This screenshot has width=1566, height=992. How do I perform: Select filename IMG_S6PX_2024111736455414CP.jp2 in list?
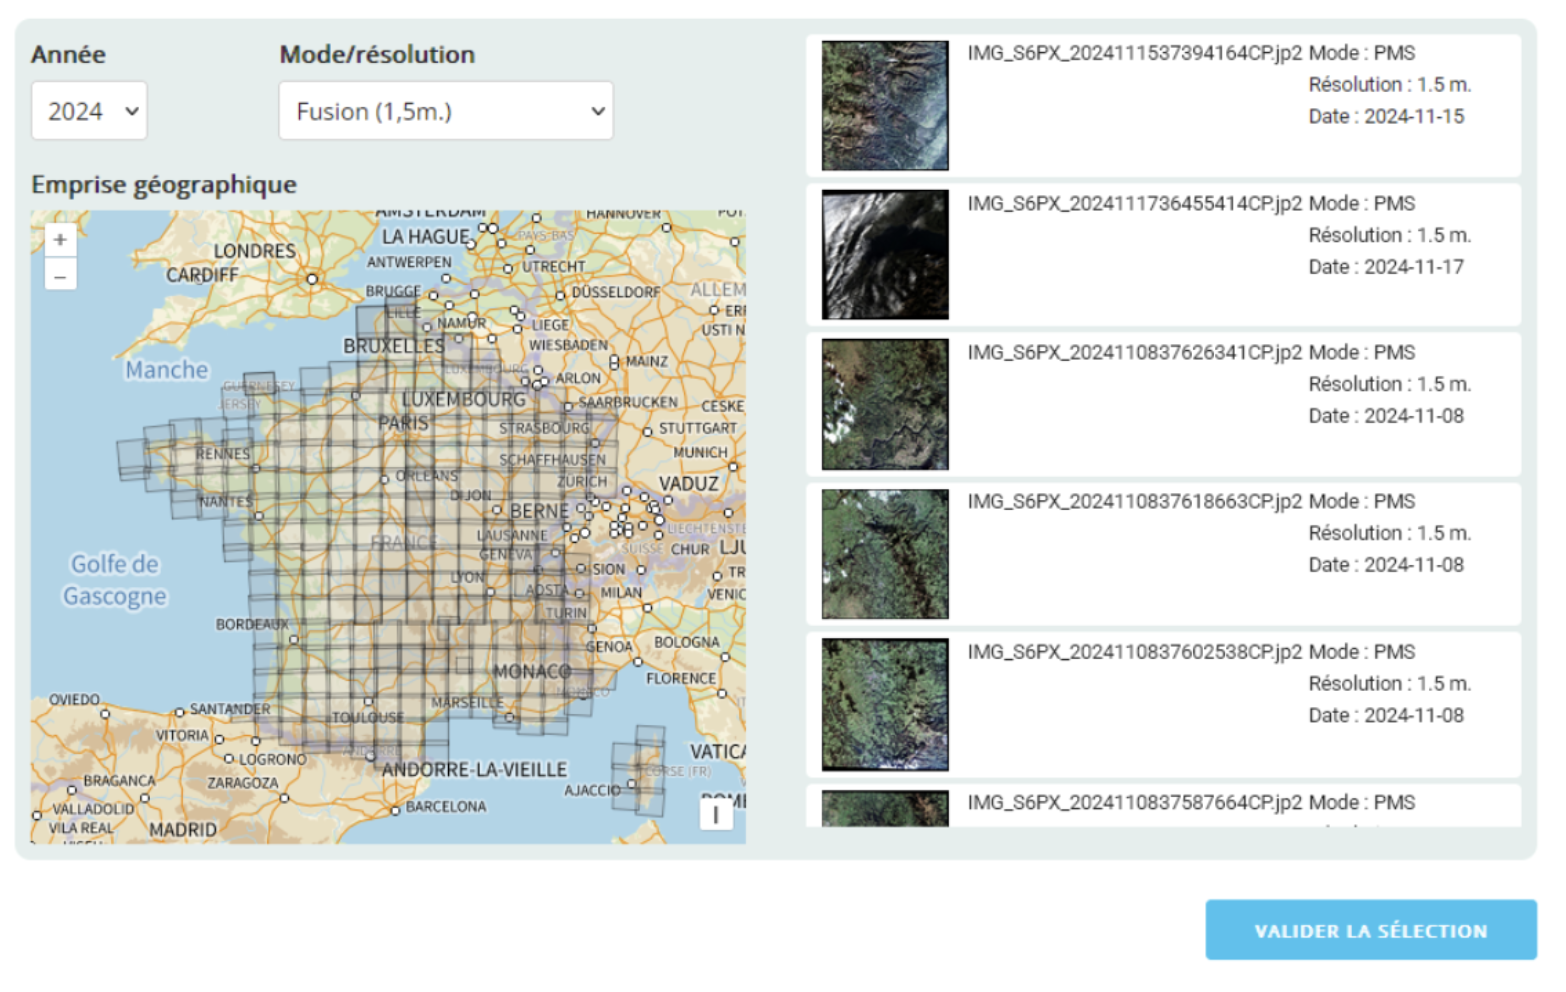tap(1134, 203)
